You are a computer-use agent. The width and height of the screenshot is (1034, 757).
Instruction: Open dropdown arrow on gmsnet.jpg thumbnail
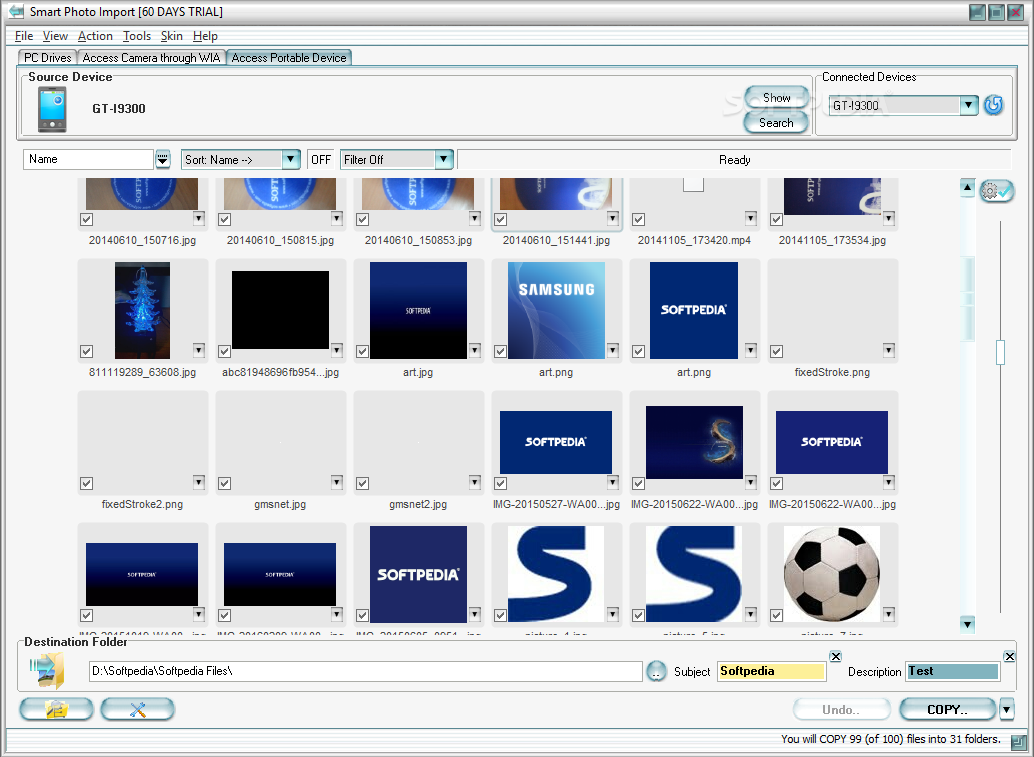[337, 482]
